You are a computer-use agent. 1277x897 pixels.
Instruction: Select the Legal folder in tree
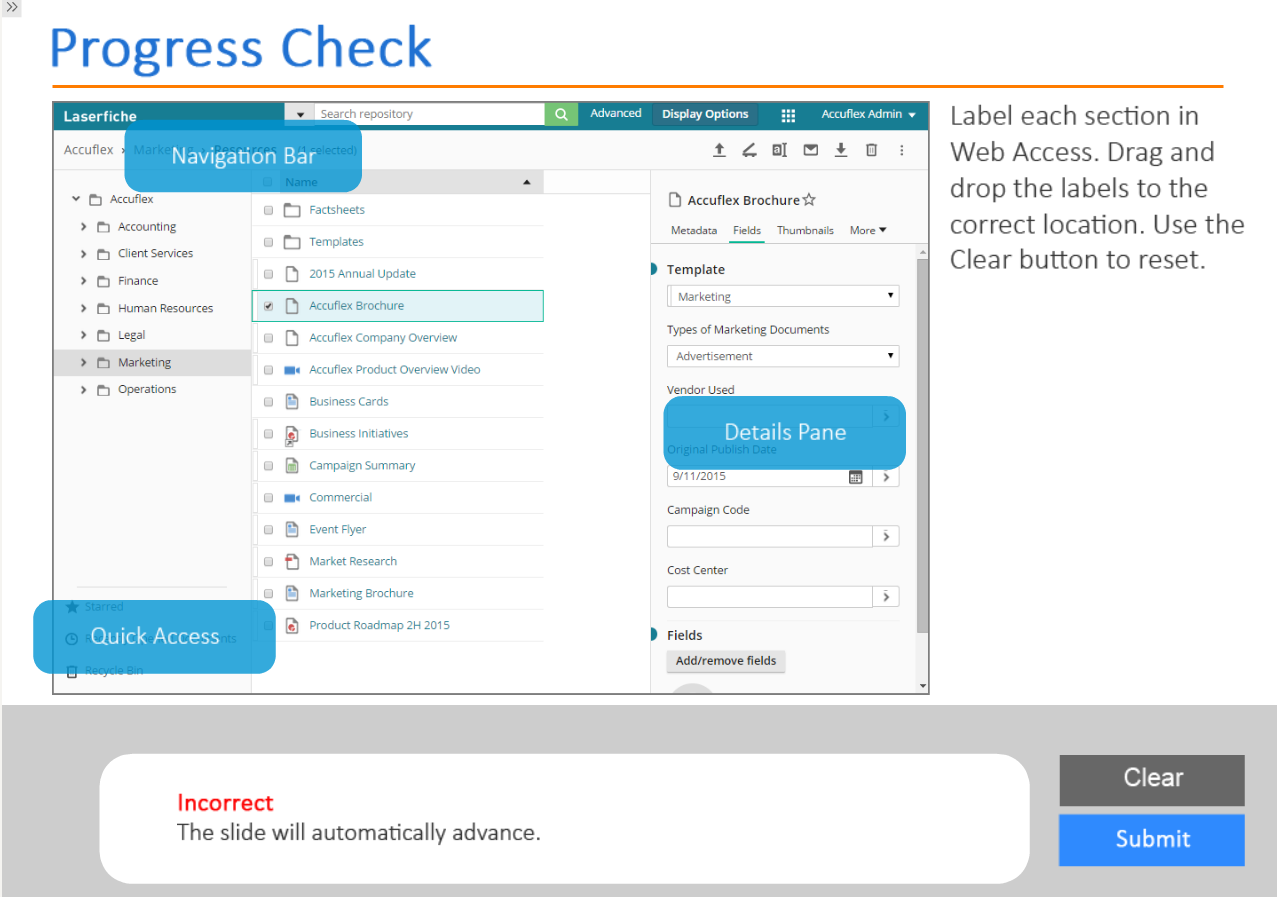131,335
